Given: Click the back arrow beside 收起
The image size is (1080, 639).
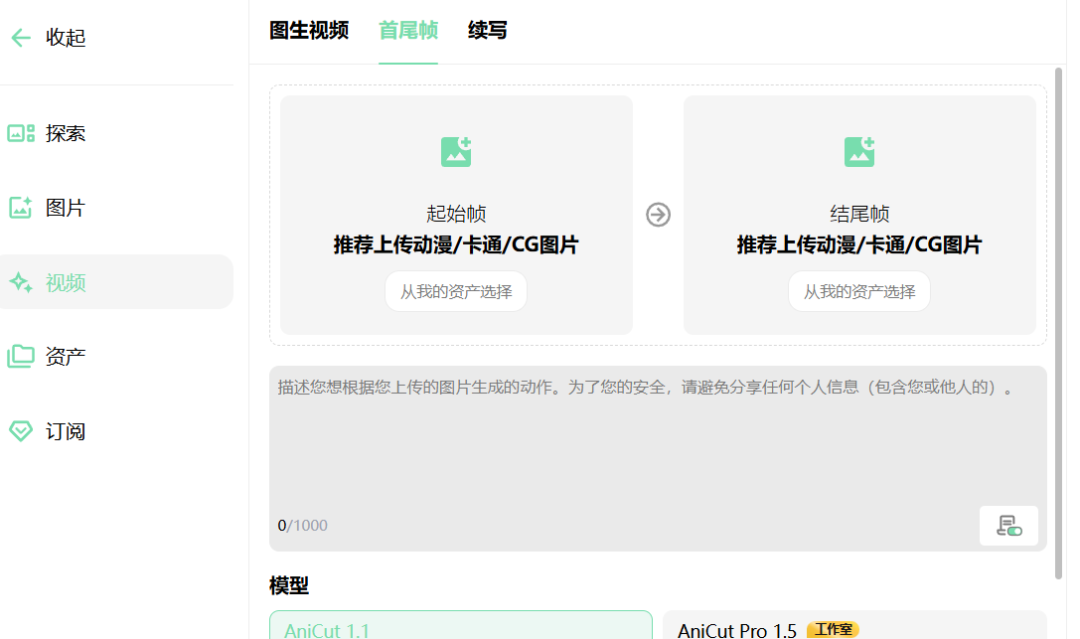Looking at the screenshot, I should coord(20,37).
